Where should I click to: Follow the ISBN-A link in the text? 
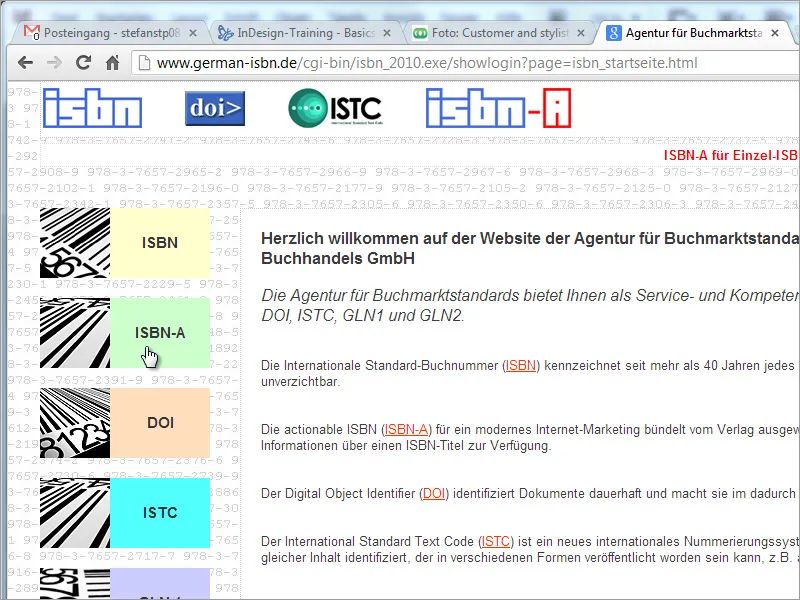point(406,429)
